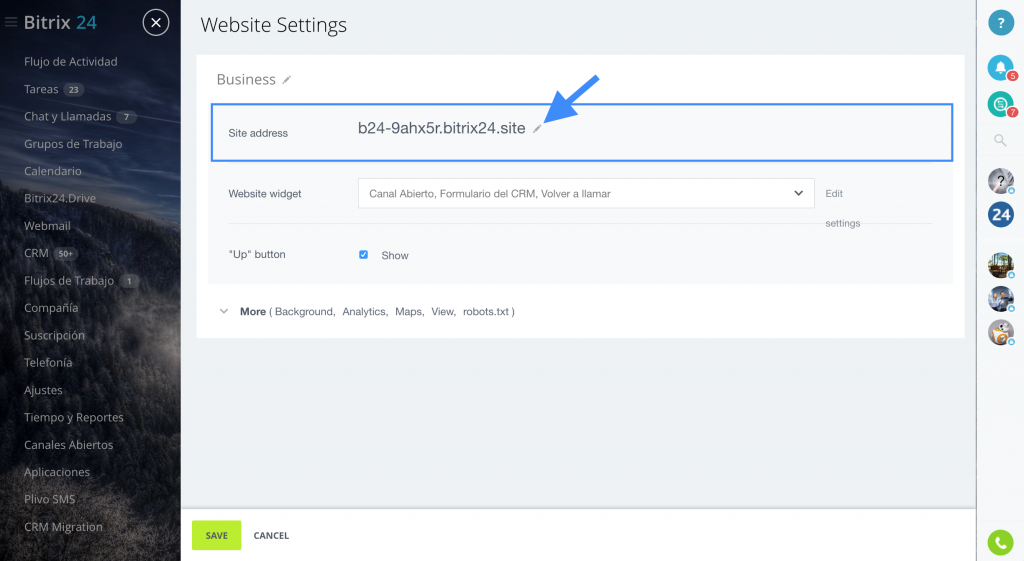
Task: Open the landscape photo avatar contact
Action: tap(1000, 265)
